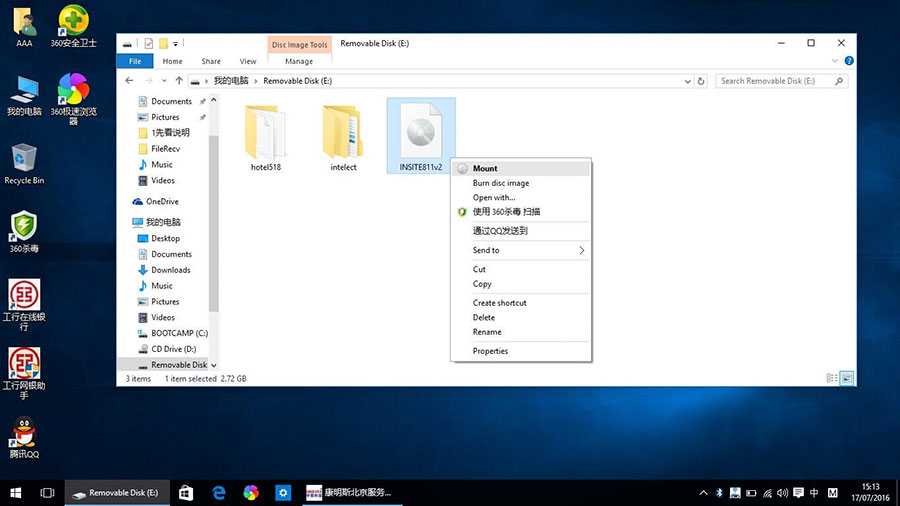Open the recent locations dropdown arrow
The height and width of the screenshot is (506, 900).
coord(164,81)
